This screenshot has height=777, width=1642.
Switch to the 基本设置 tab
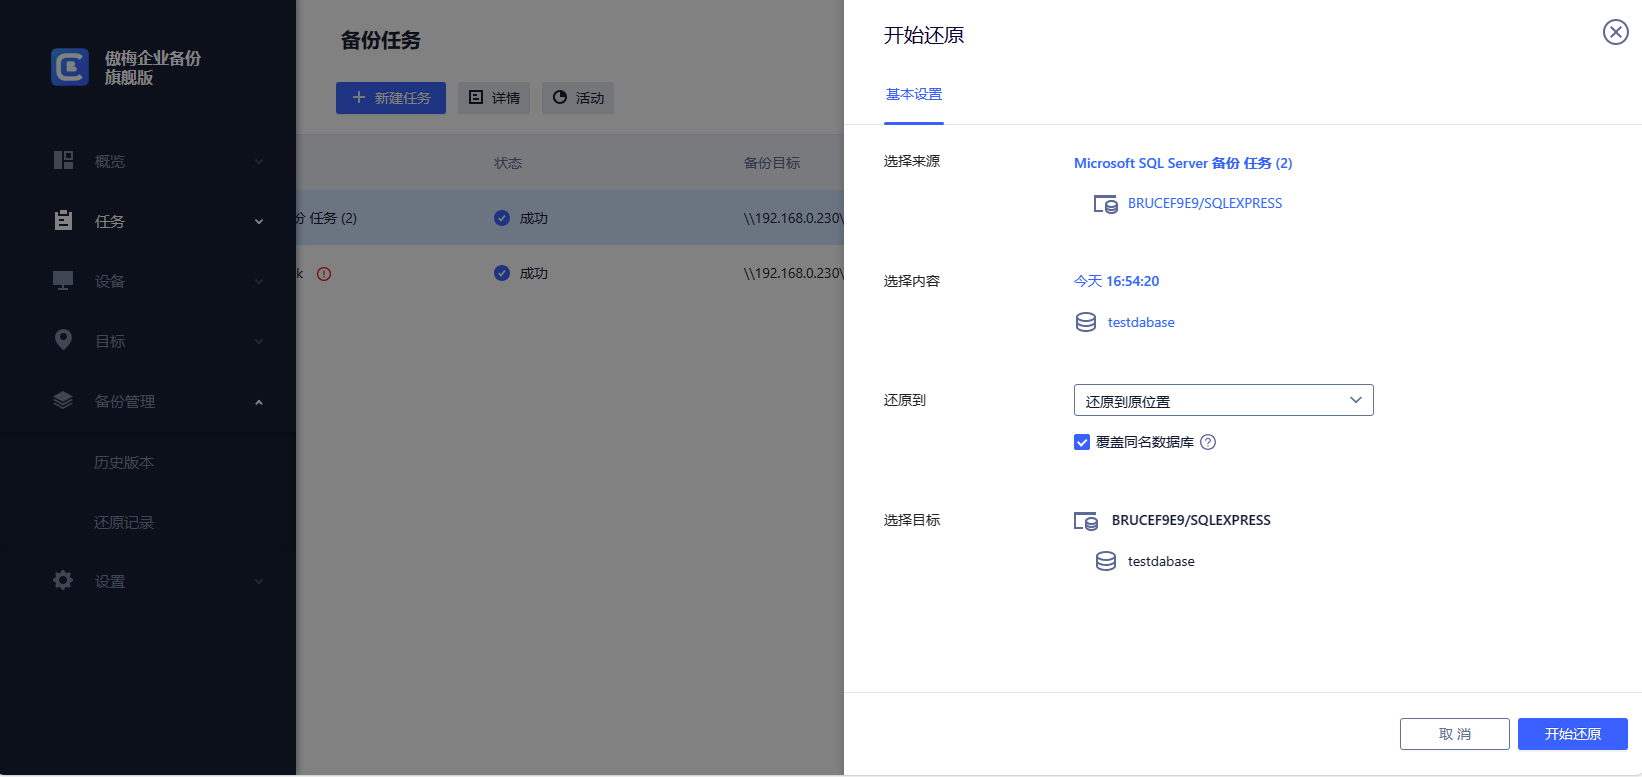913,95
